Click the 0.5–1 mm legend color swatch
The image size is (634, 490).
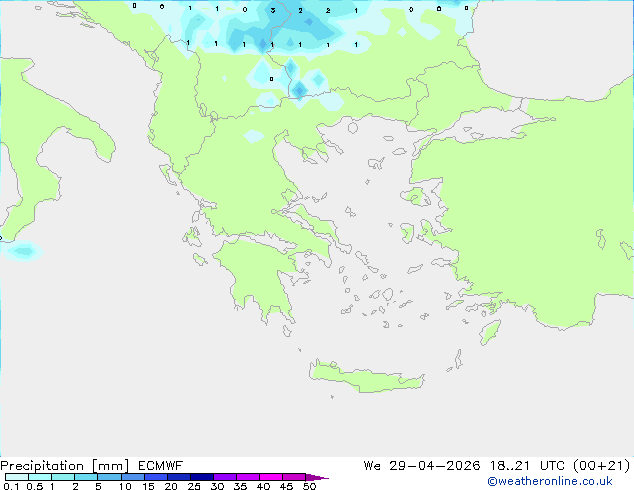[40, 477]
